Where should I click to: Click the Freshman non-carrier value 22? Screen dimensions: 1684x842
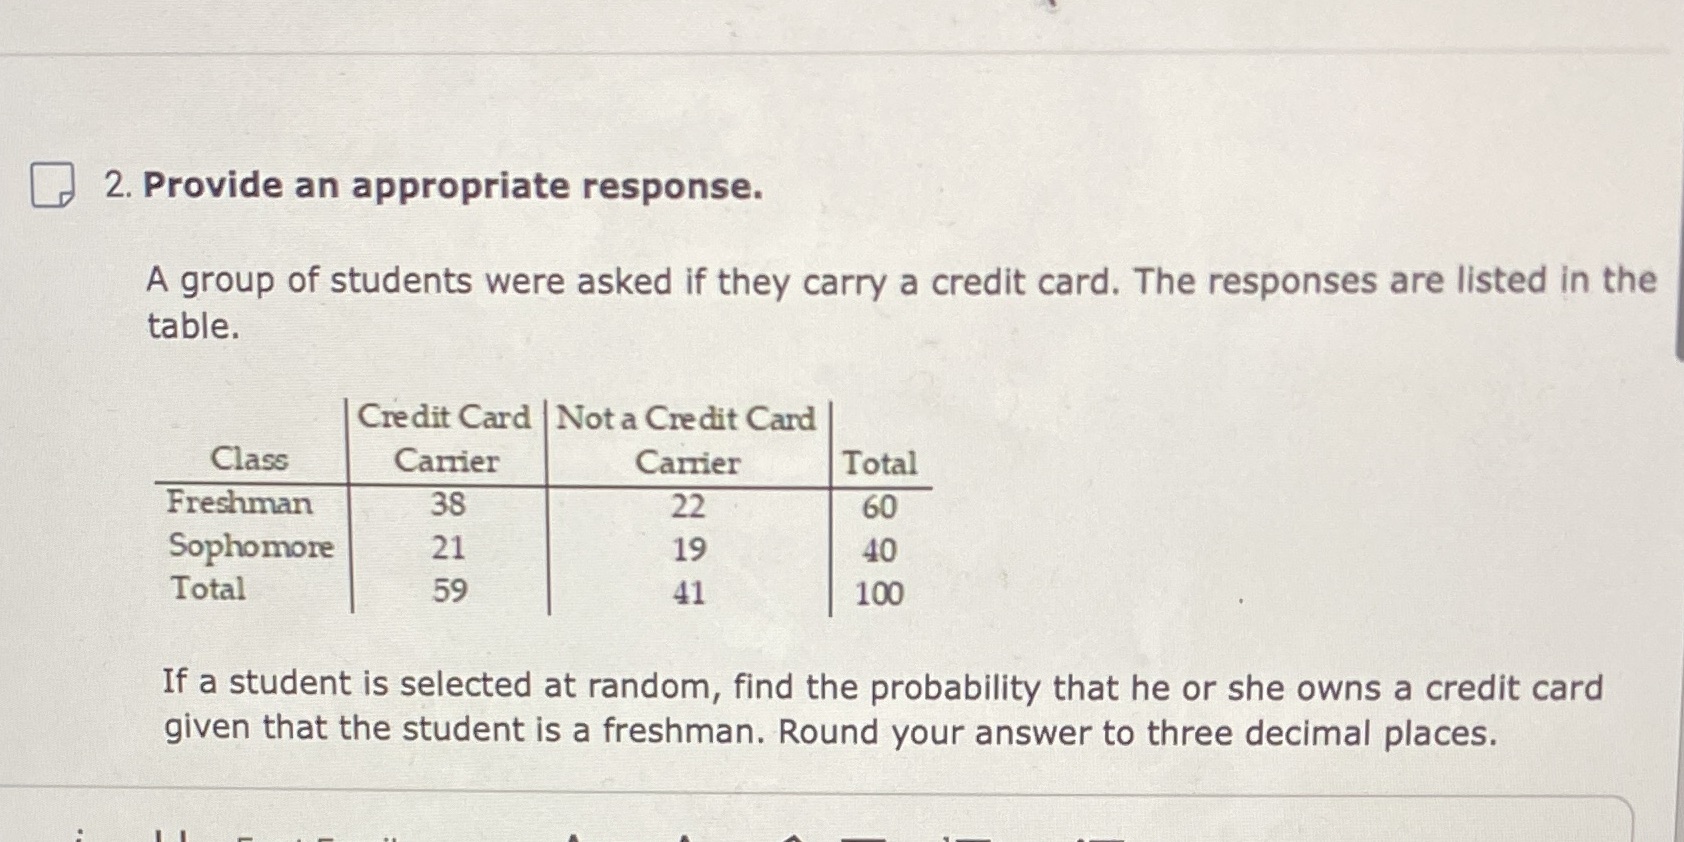pos(688,506)
